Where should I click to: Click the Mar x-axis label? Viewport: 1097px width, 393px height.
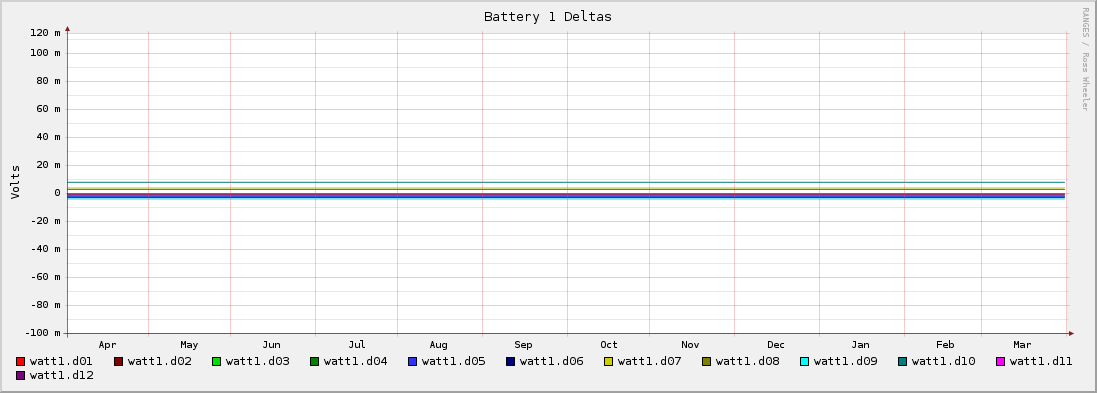click(x=1022, y=345)
